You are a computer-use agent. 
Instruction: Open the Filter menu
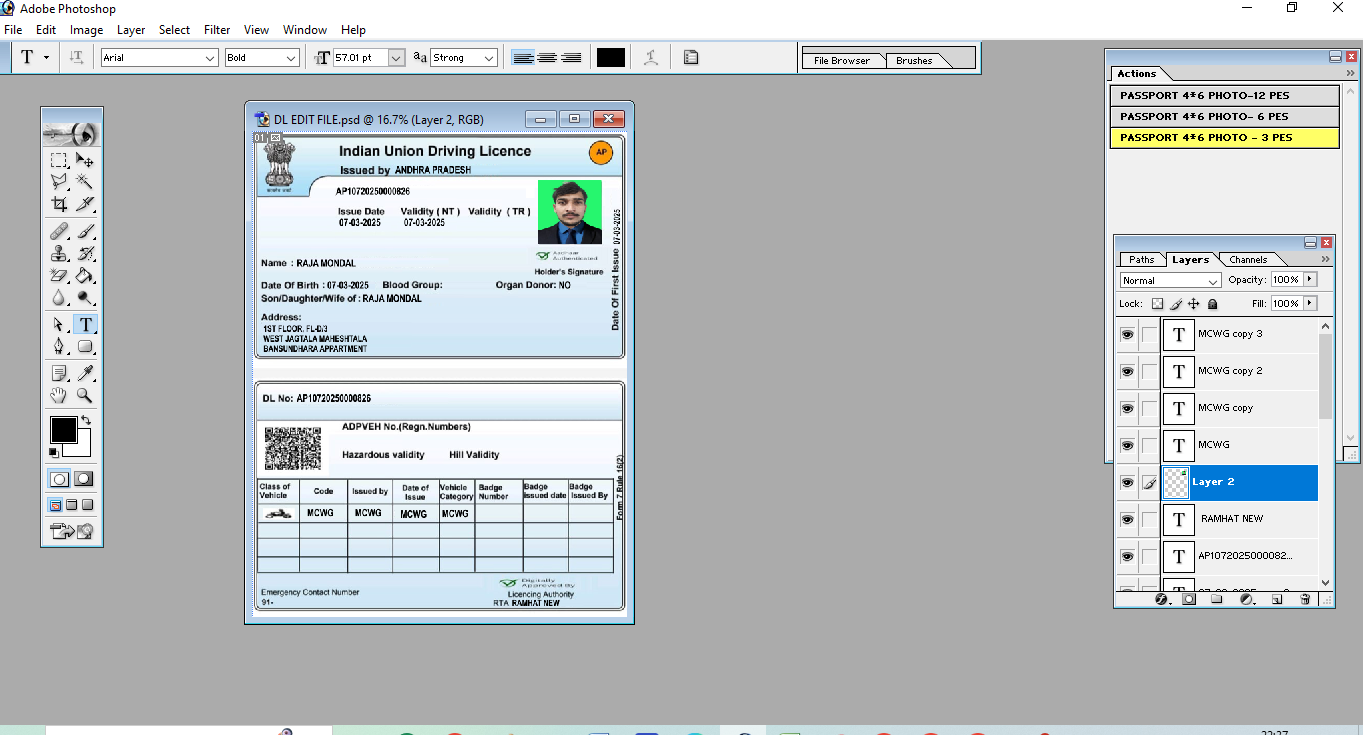point(217,30)
